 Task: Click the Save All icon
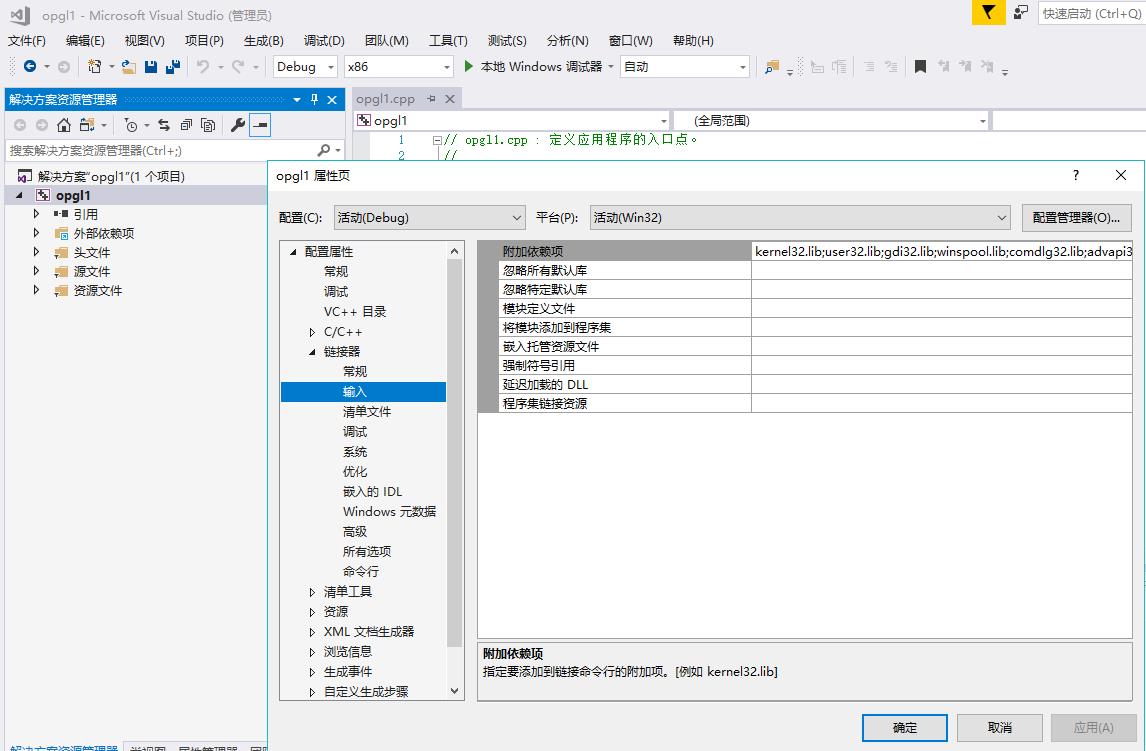[173, 66]
